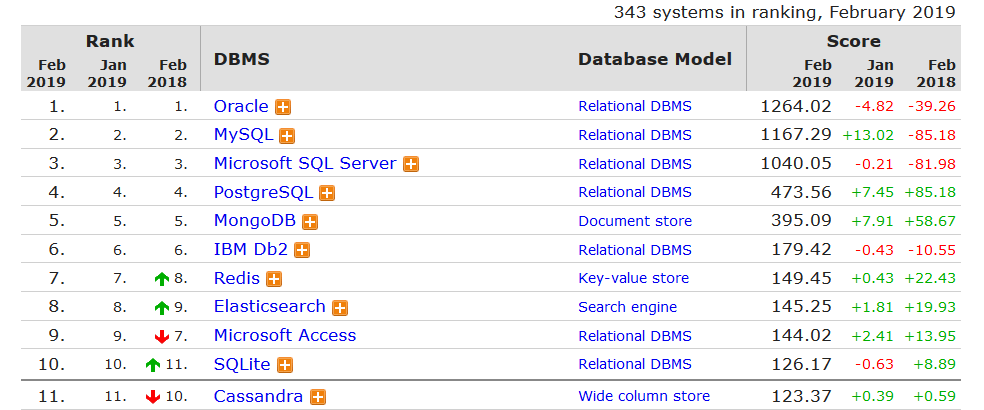
Task: Click the red down arrow in Microsoft Access row
Action: (162, 337)
